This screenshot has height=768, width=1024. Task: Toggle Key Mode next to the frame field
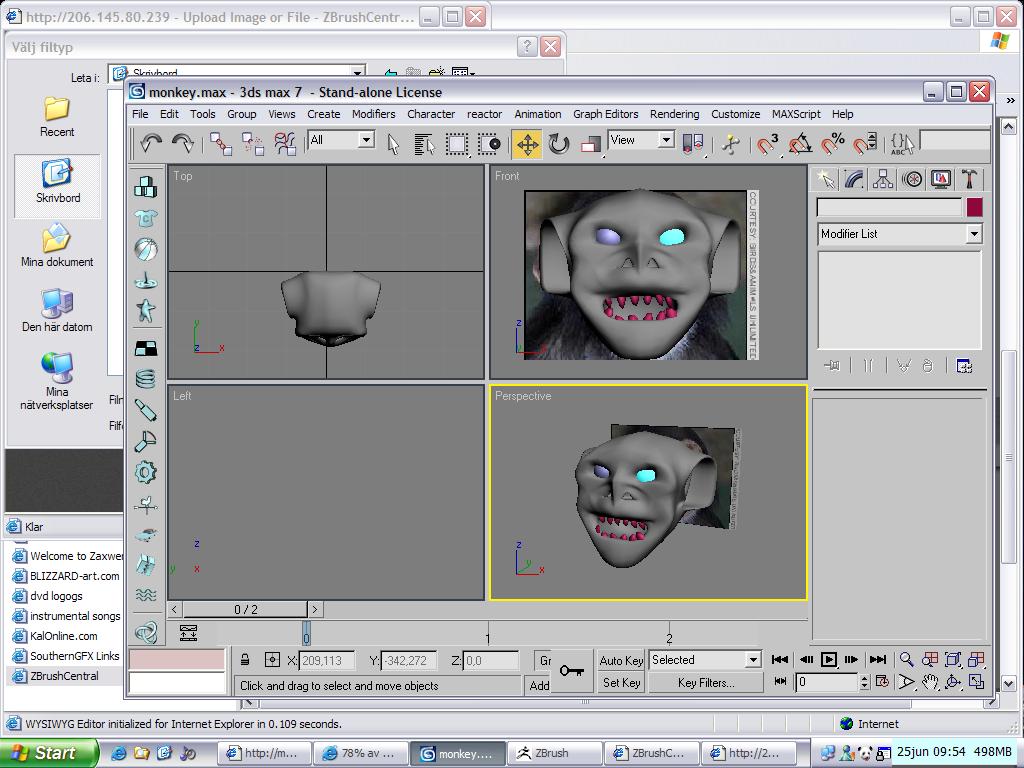780,682
